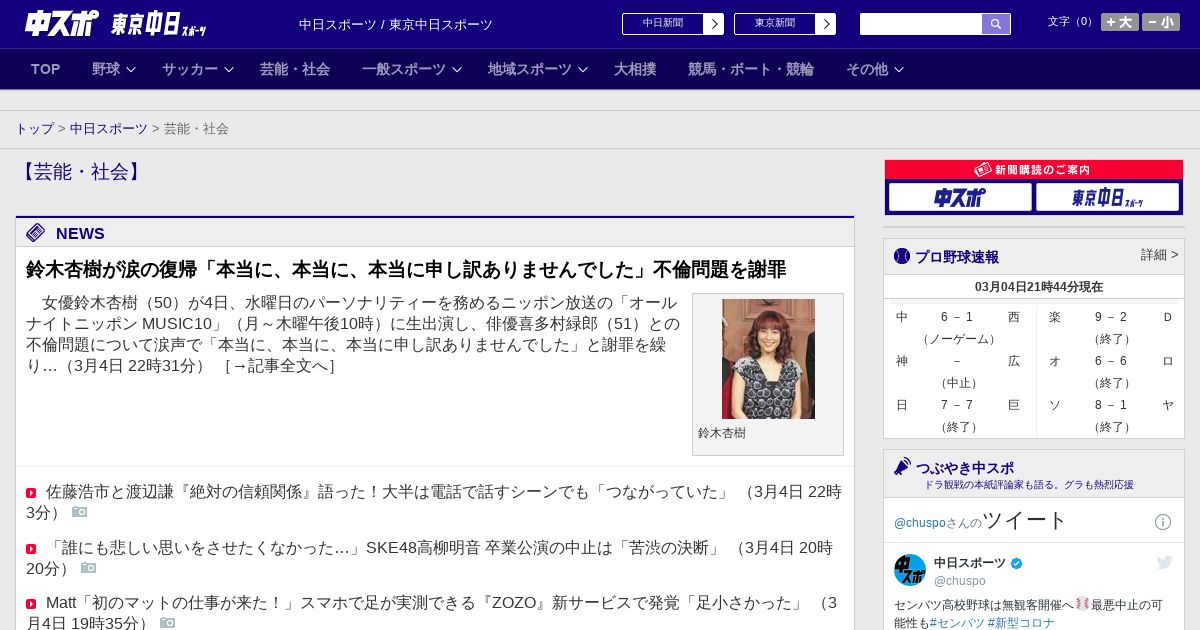
Task: Open the 東京新聞 link button
Action: [x=775, y=24]
